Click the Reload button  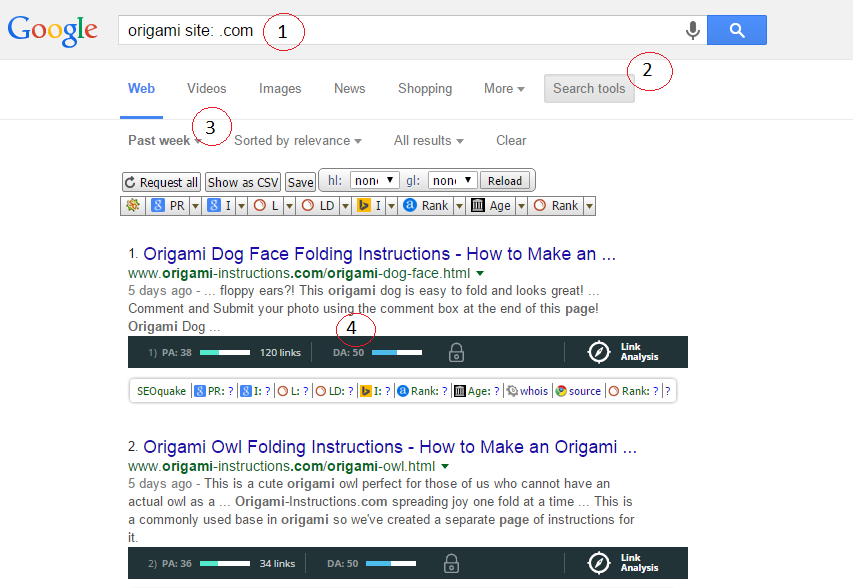point(504,181)
